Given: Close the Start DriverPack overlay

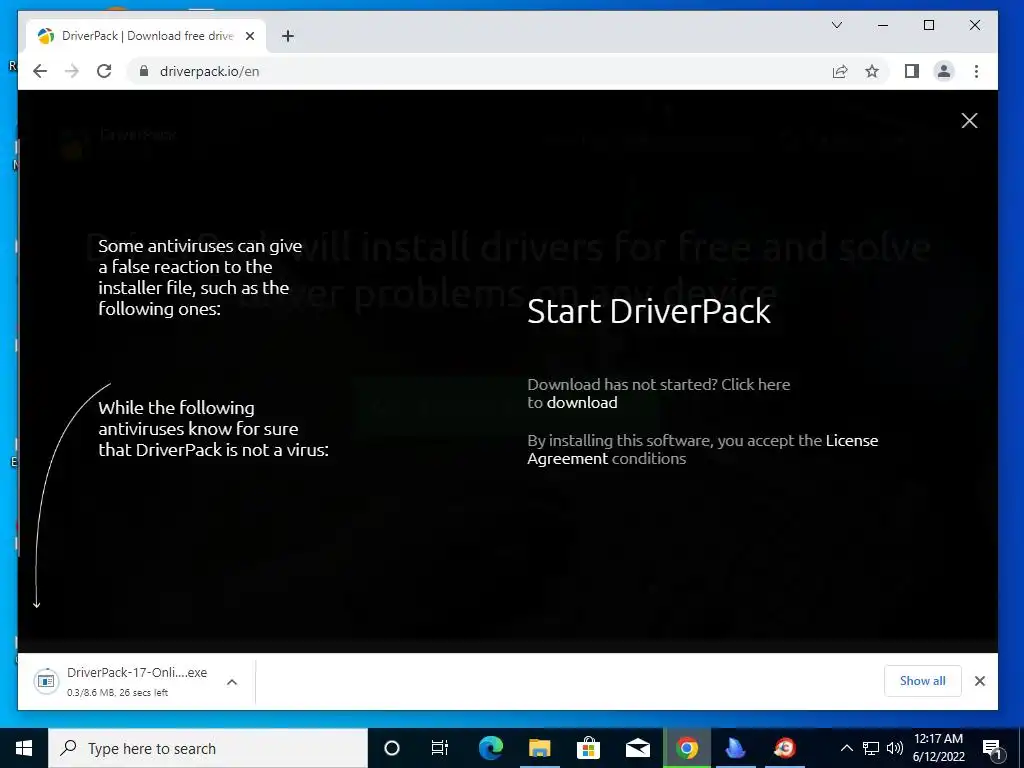Looking at the screenshot, I should click(x=969, y=120).
